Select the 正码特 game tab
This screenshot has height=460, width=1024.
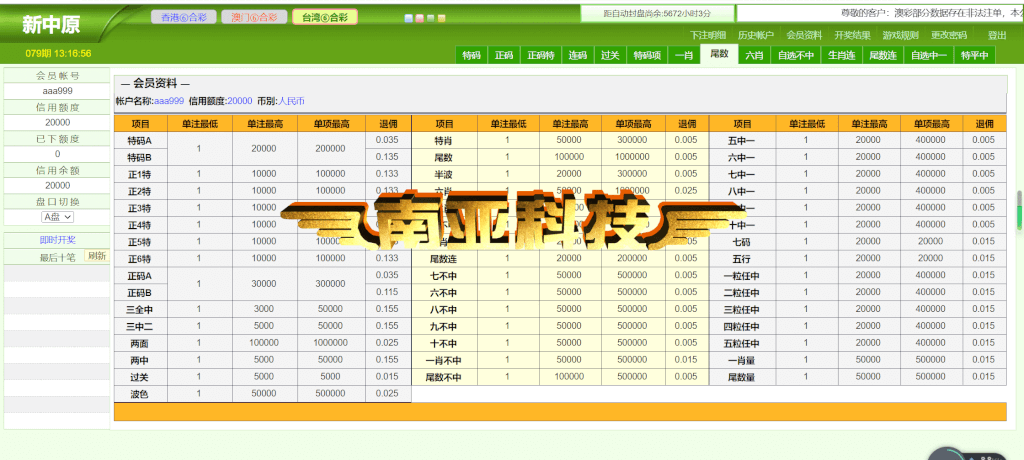click(541, 56)
